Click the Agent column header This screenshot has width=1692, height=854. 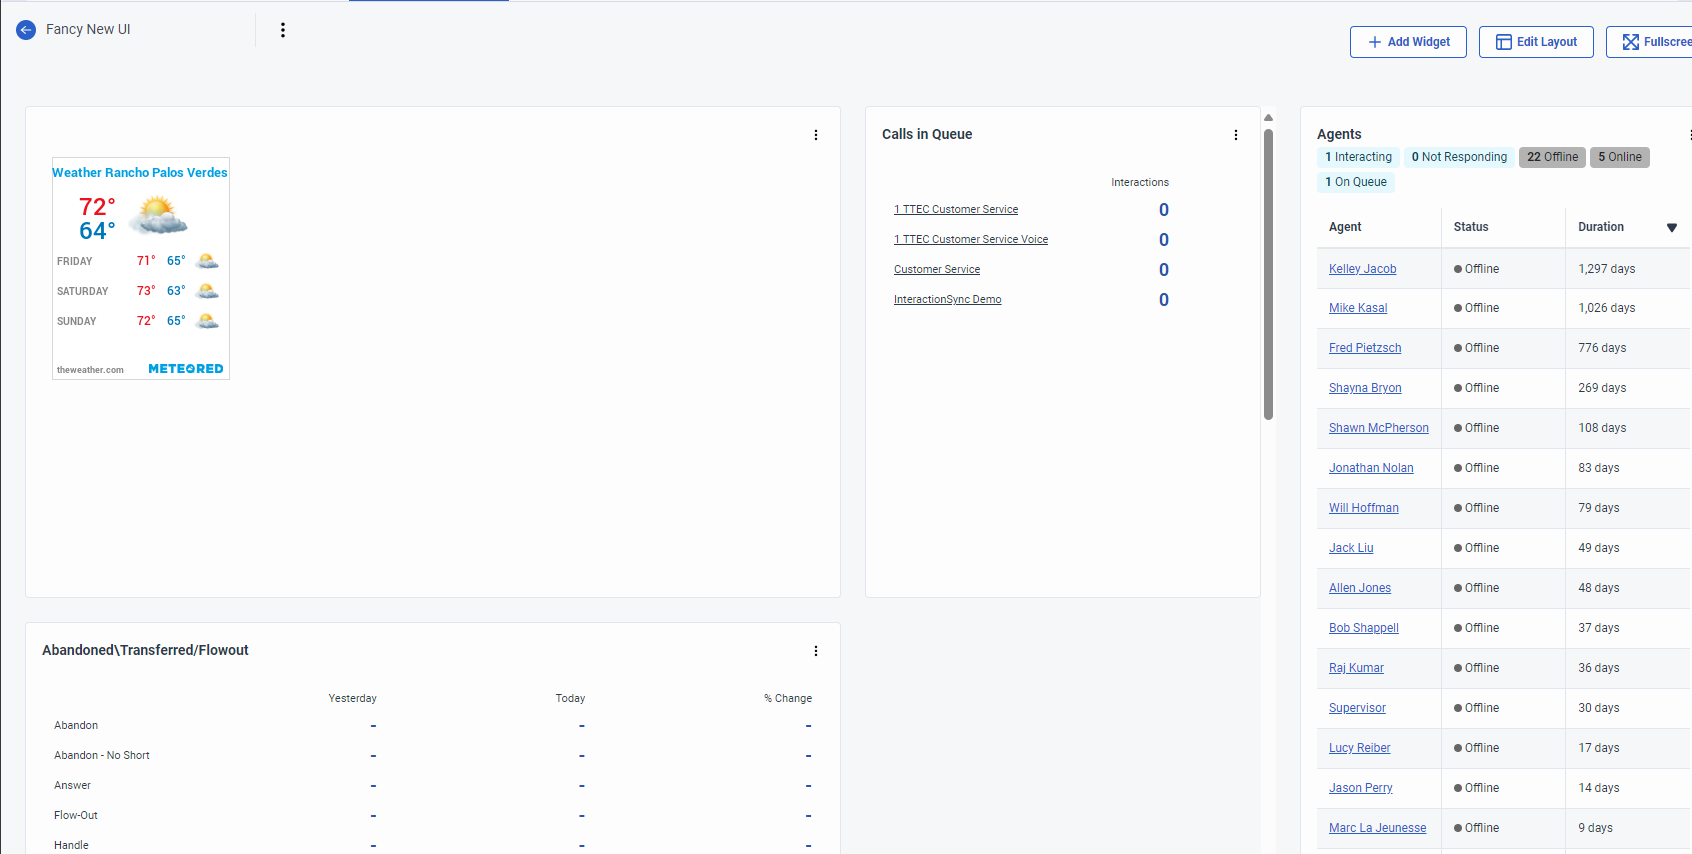point(1345,227)
